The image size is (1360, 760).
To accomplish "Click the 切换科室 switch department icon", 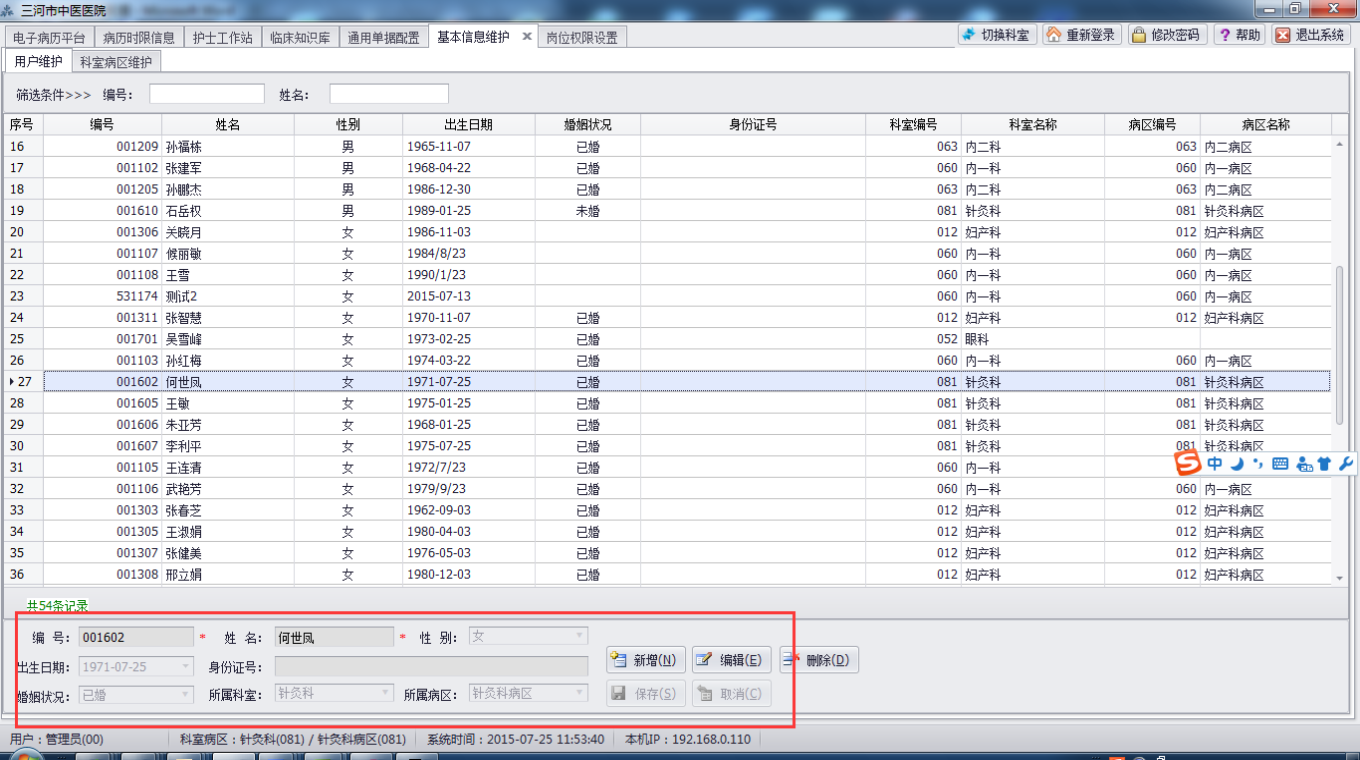I will 969,35.
